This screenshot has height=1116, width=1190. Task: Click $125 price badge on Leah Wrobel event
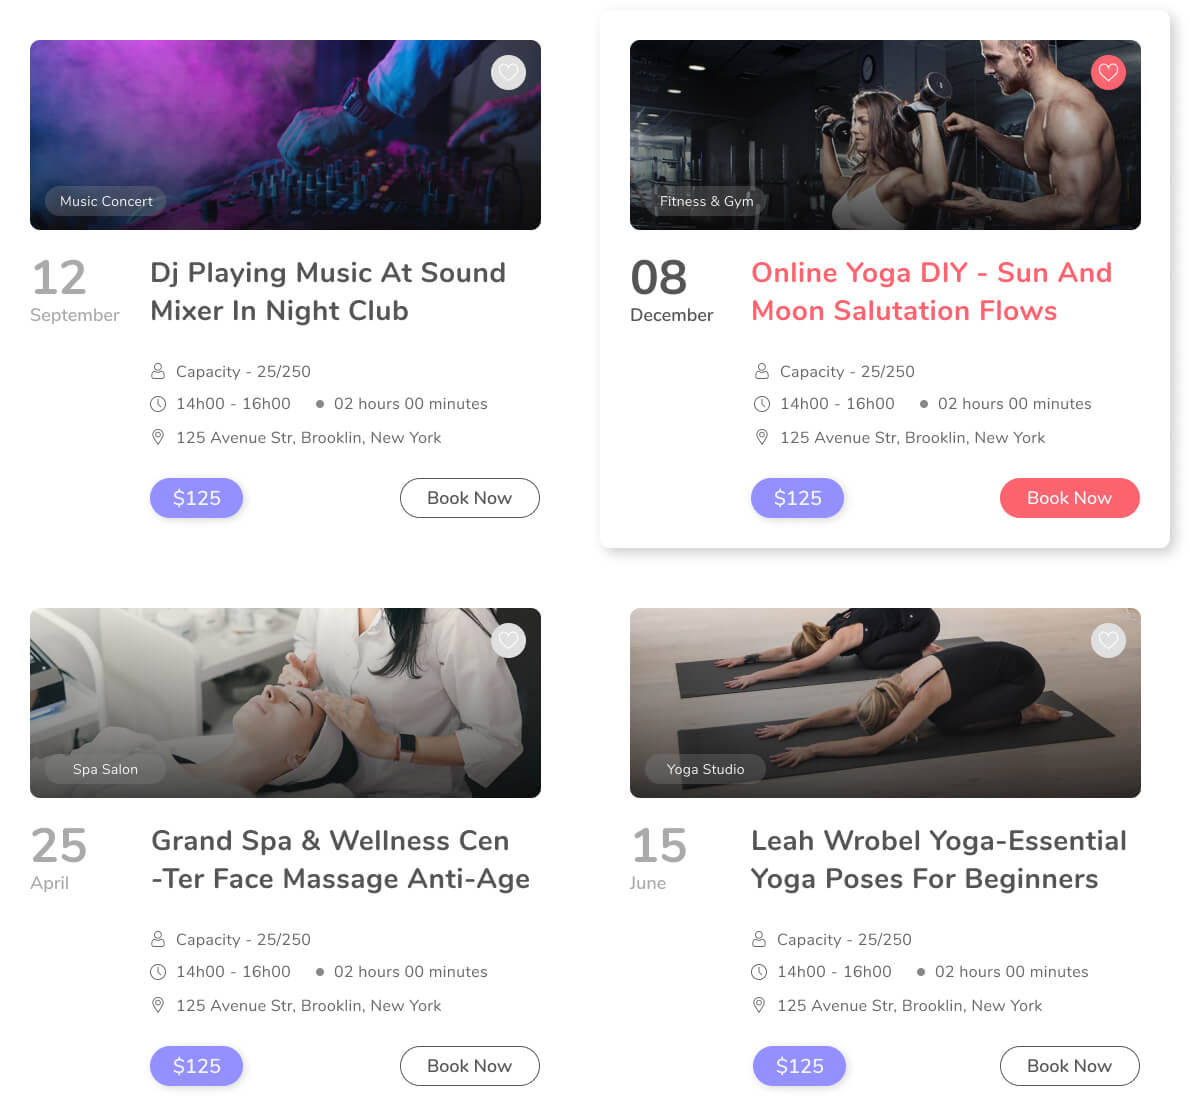tap(799, 1066)
